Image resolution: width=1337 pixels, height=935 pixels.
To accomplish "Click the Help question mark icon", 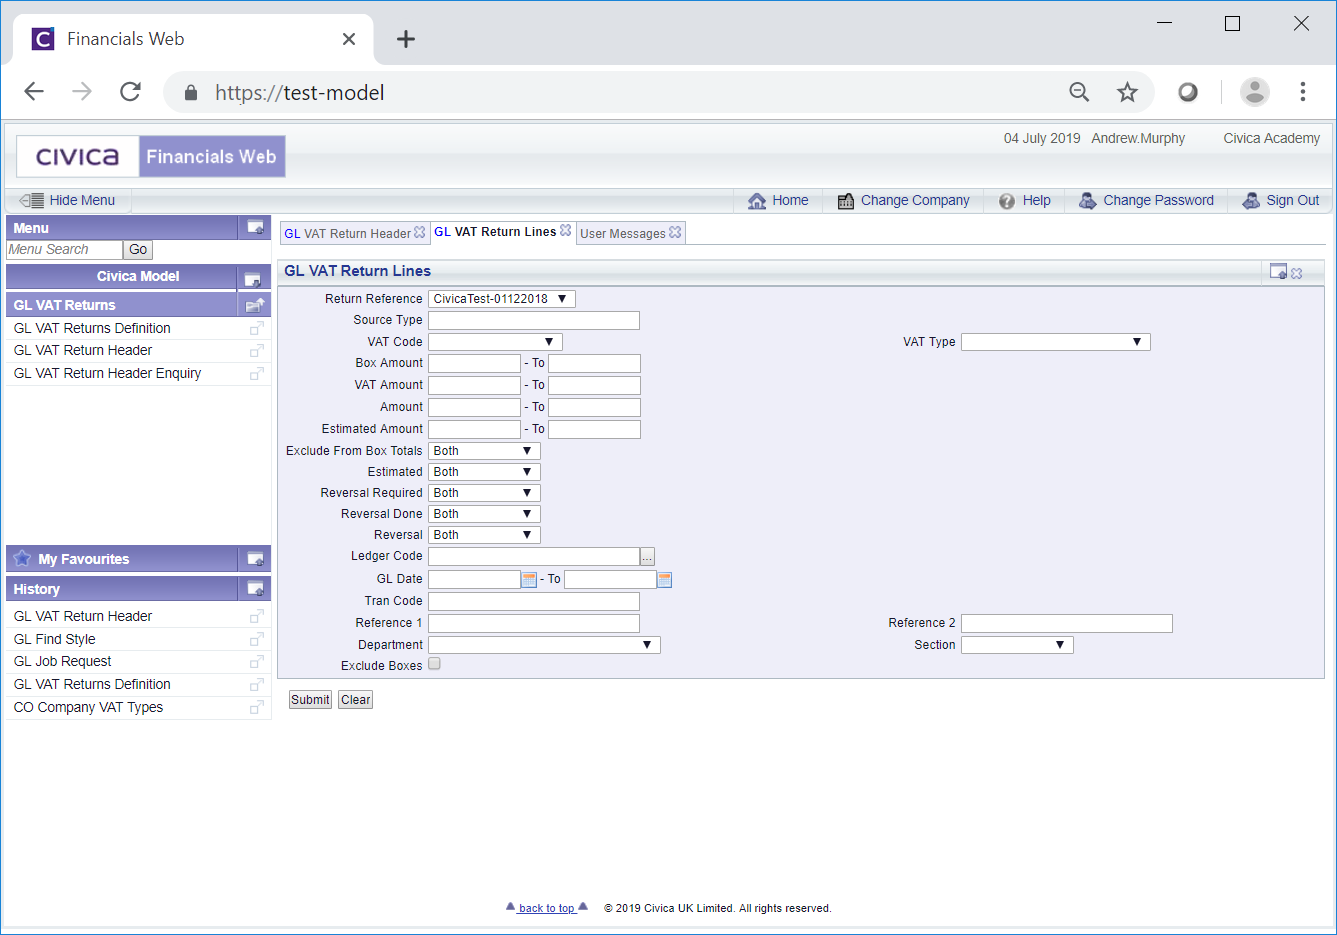I will pyautogui.click(x=1007, y=201).
